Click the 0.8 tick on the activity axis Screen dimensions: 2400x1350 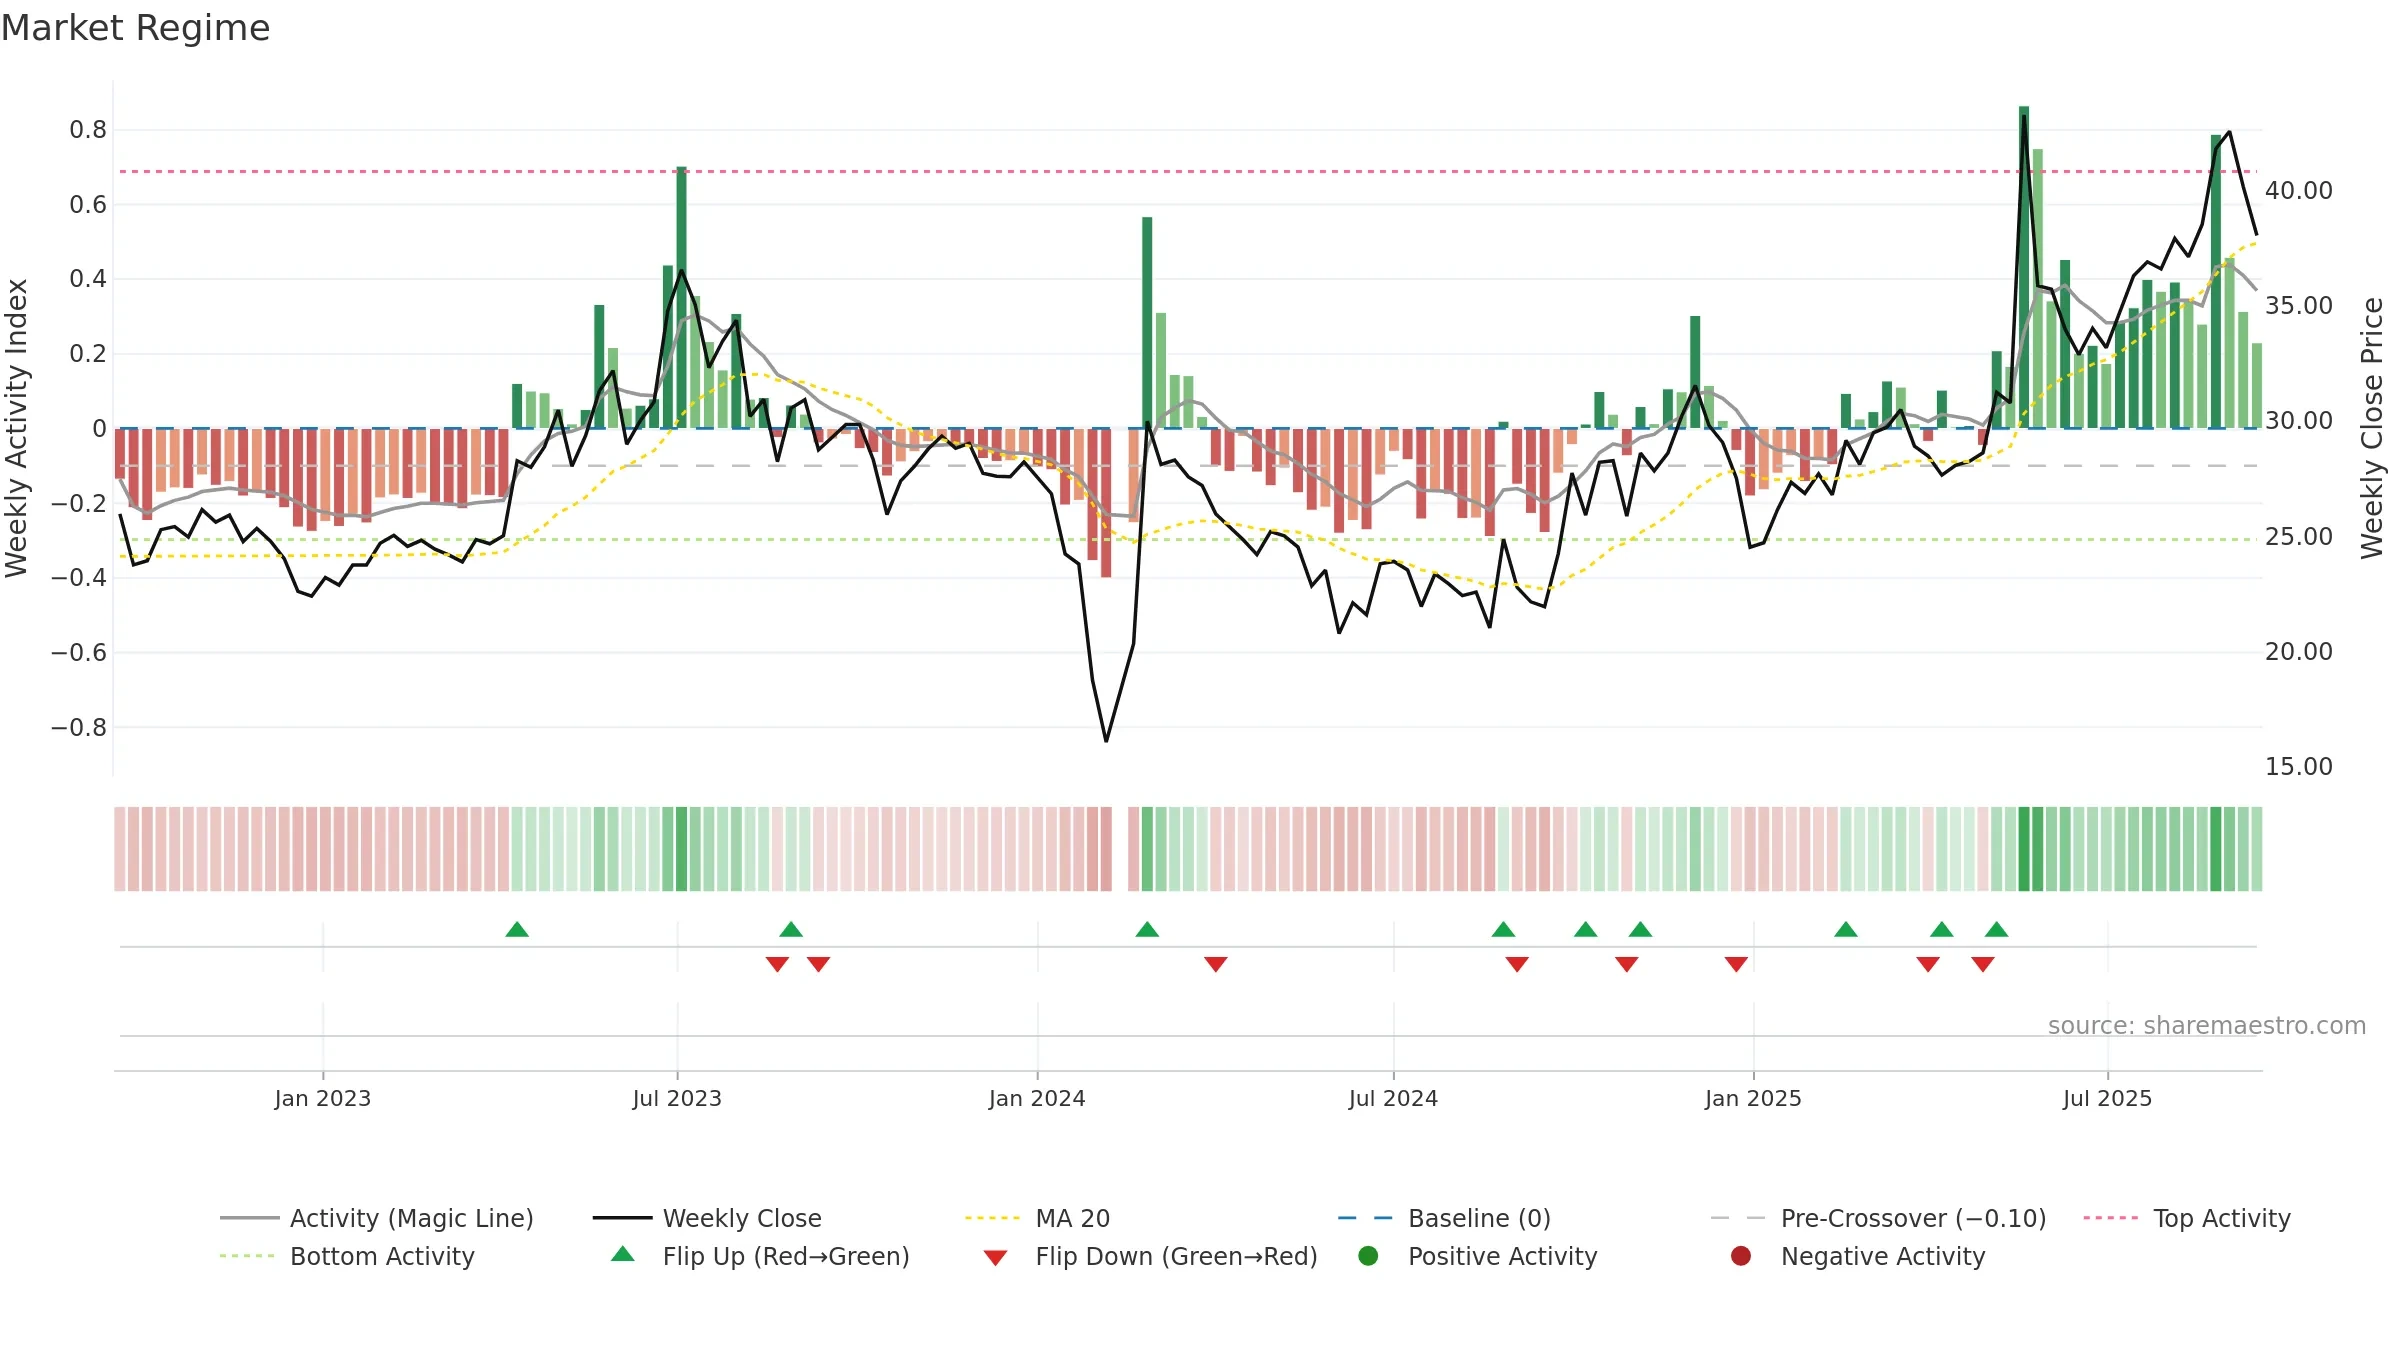[x=88, y=129]
